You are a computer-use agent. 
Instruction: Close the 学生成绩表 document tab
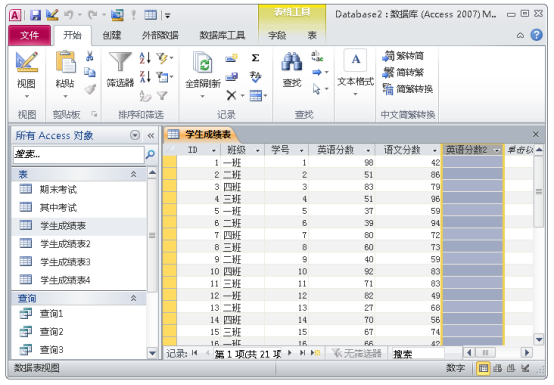536,134
